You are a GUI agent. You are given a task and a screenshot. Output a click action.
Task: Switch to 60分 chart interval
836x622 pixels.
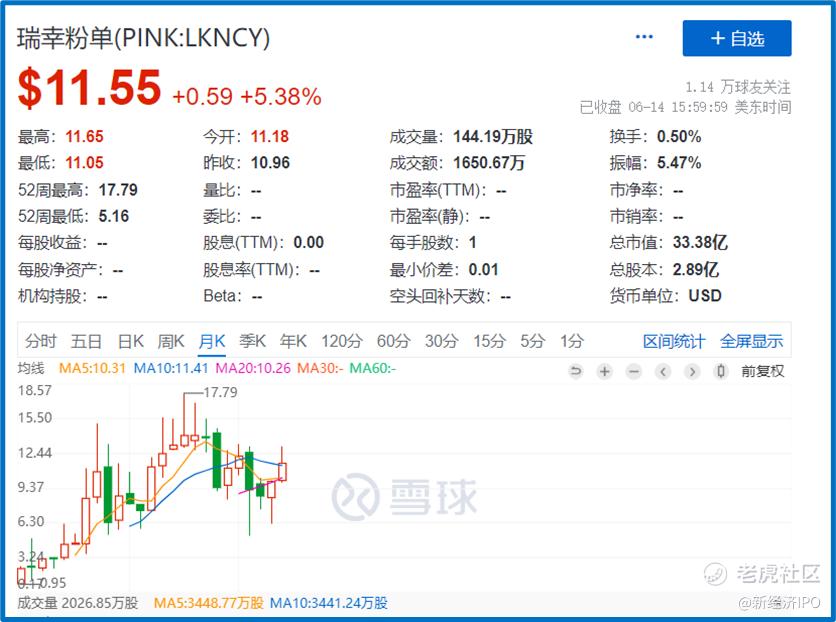[393, 341]
